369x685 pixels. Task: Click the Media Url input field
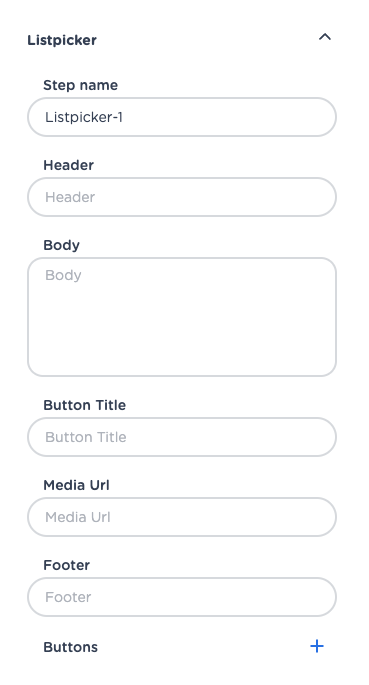click(182, 517)
